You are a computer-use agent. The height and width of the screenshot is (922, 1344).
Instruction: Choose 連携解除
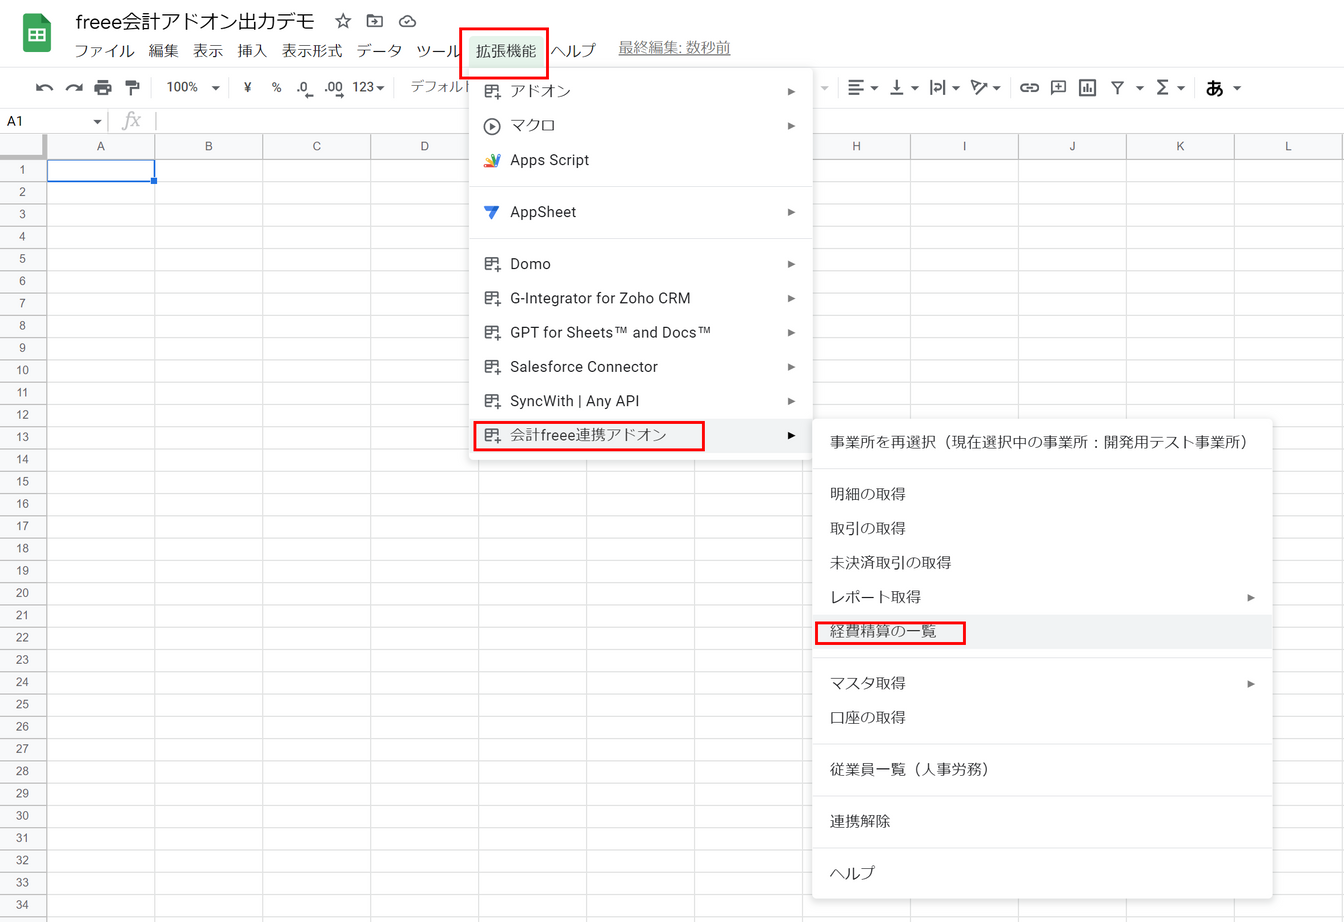click(x=1042, y=822)
